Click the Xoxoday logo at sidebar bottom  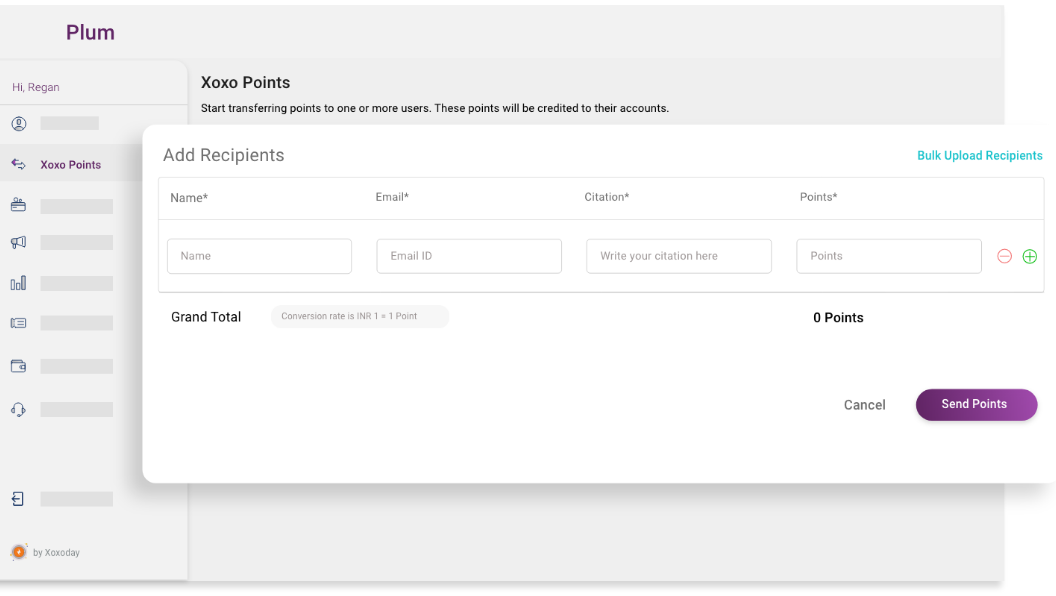[19, 552]
